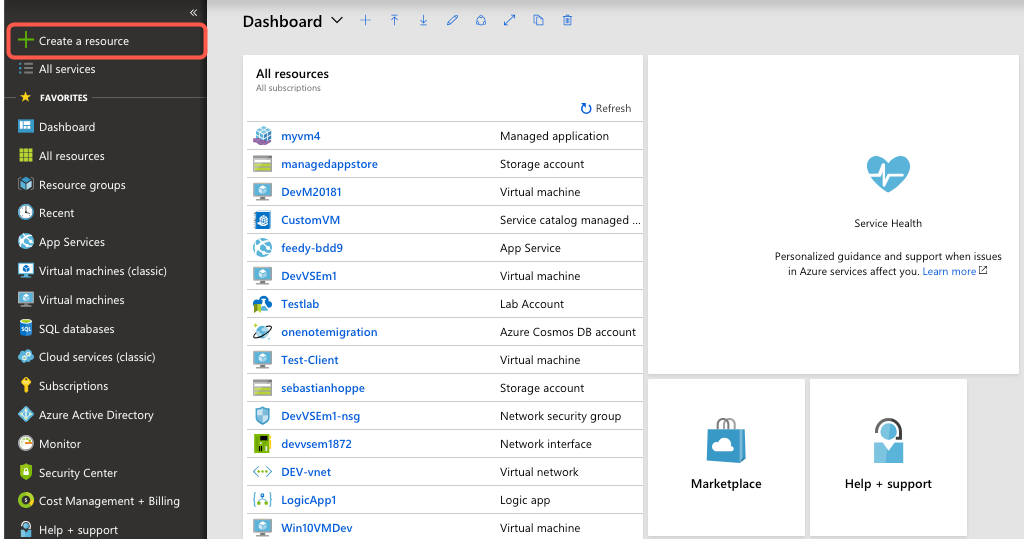Click the DEV-vnet virtual network name
Screen dimensions: 1024x539
(x=306, y=472)
